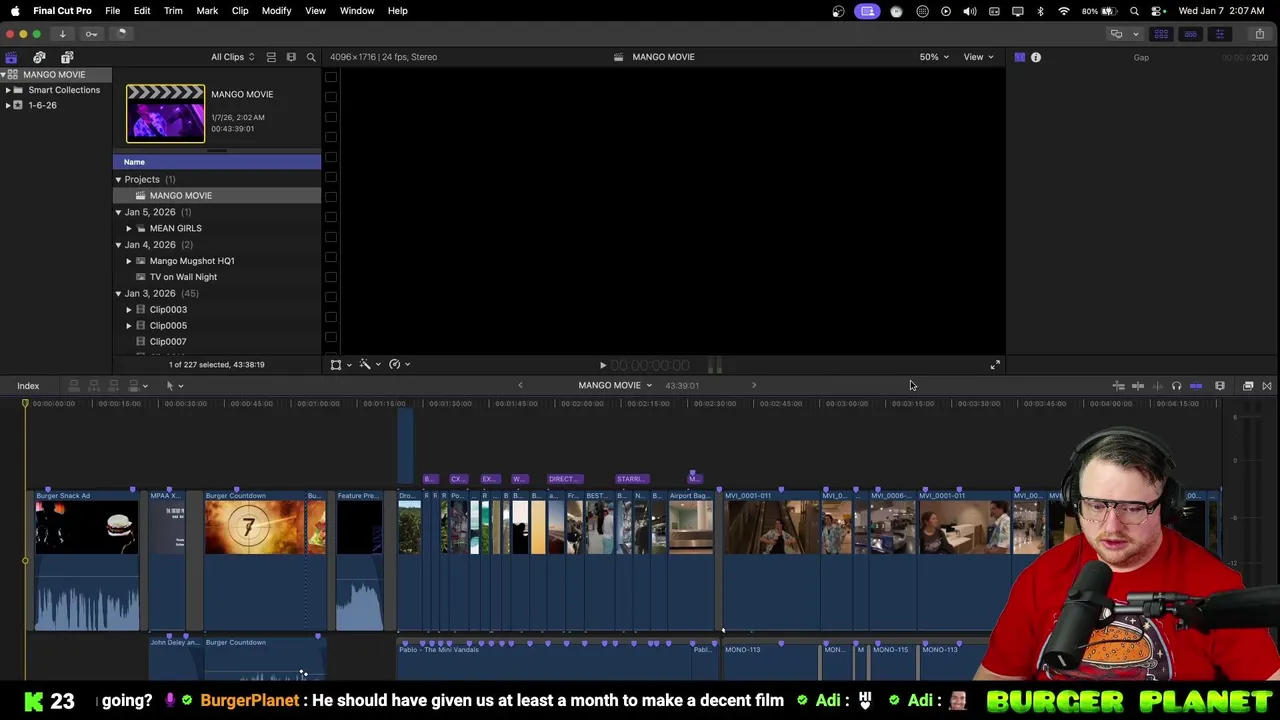
Task: Open the Trim menu
Action: [x=173, y=11]
